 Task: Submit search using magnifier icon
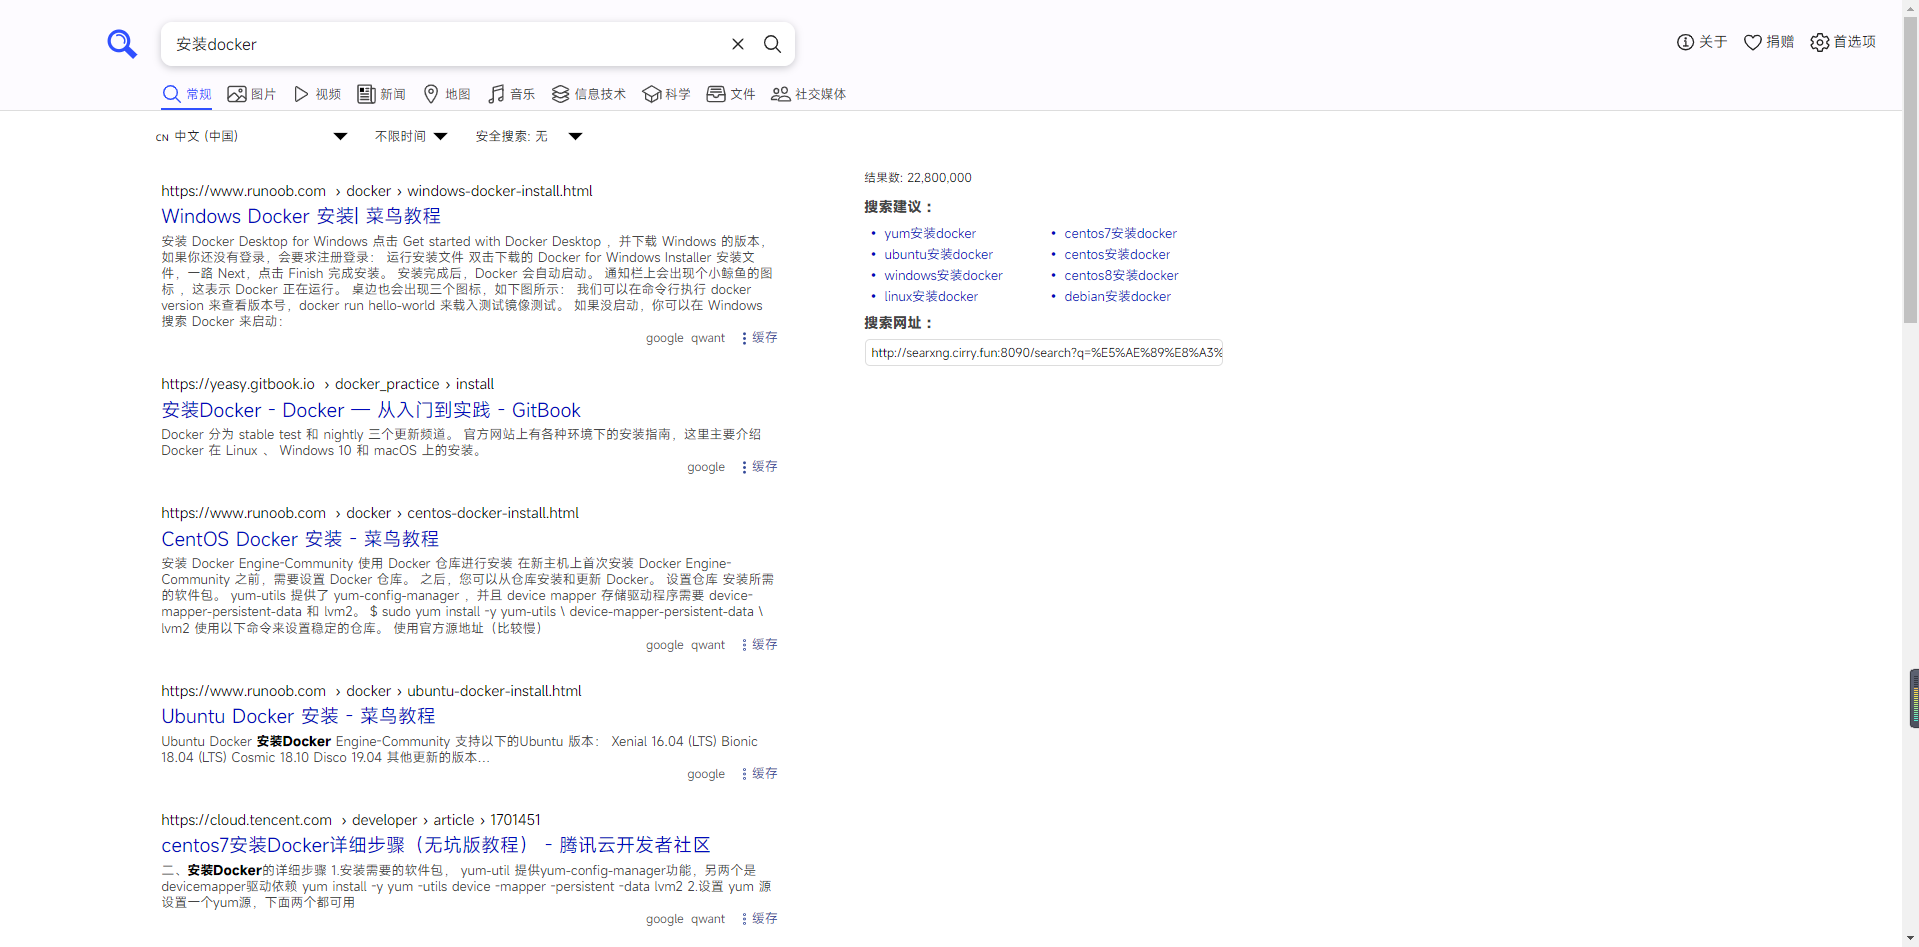click(x=772, y=44)
